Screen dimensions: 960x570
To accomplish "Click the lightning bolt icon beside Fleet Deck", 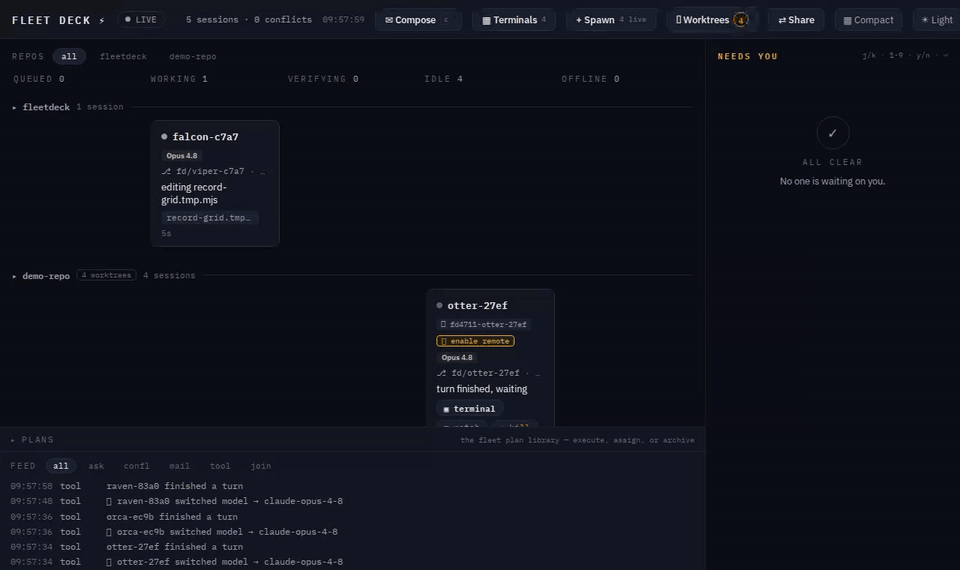I will click(x=102, y=20).
